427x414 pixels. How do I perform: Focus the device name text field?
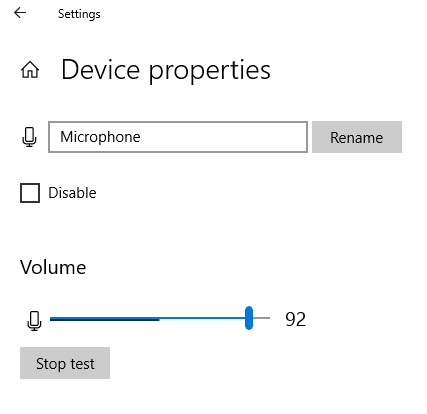[x=178, y=137]
